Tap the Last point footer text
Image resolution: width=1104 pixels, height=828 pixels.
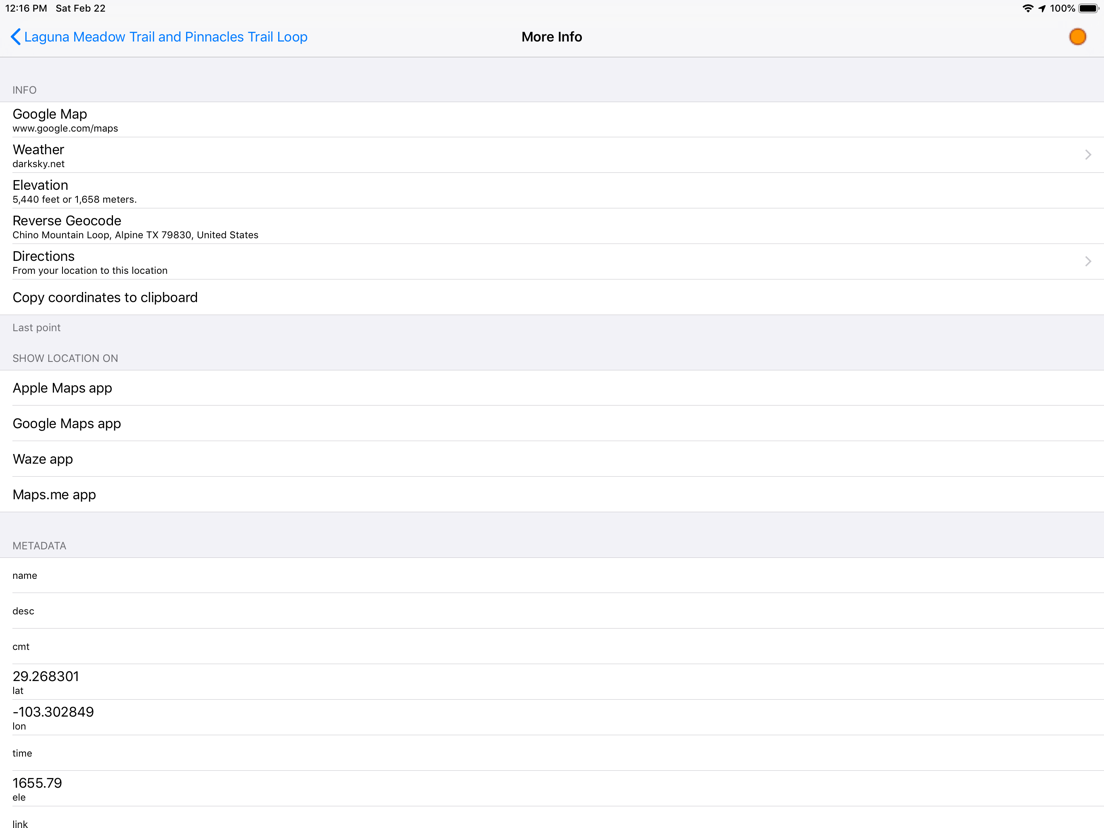point(37,327)
